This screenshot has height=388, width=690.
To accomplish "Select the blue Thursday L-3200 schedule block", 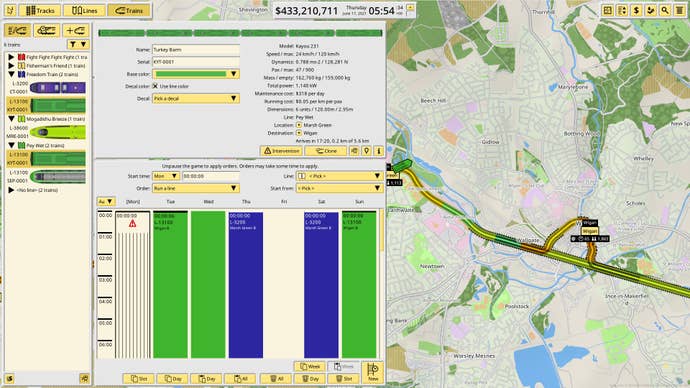I will pos(246,285).
